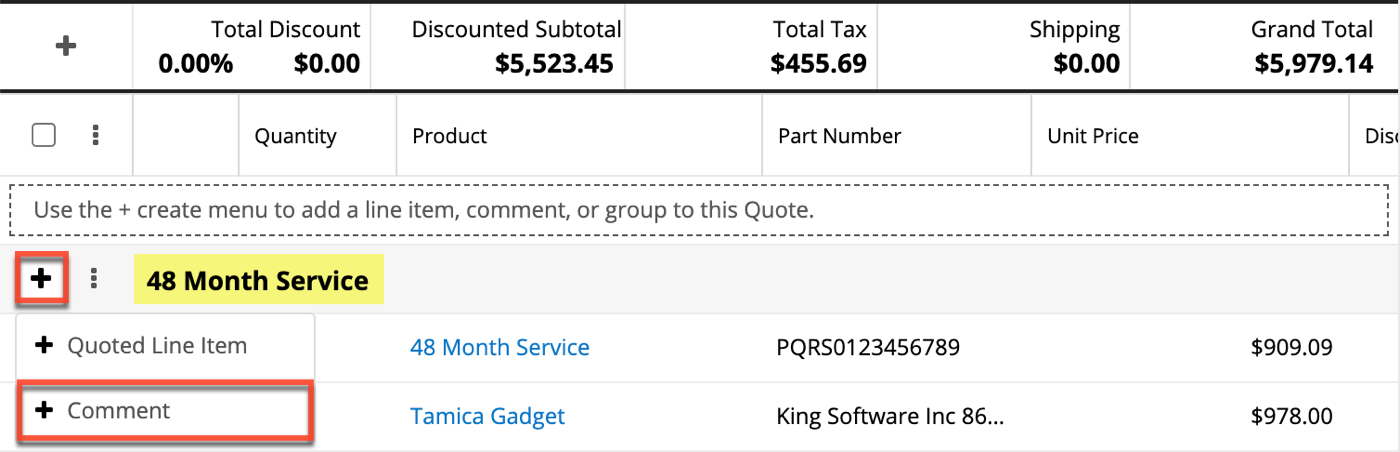This screenshot has height=452, width=1400.
Task: Open the Tamica Gadget product link
Action: click(487, 416)
